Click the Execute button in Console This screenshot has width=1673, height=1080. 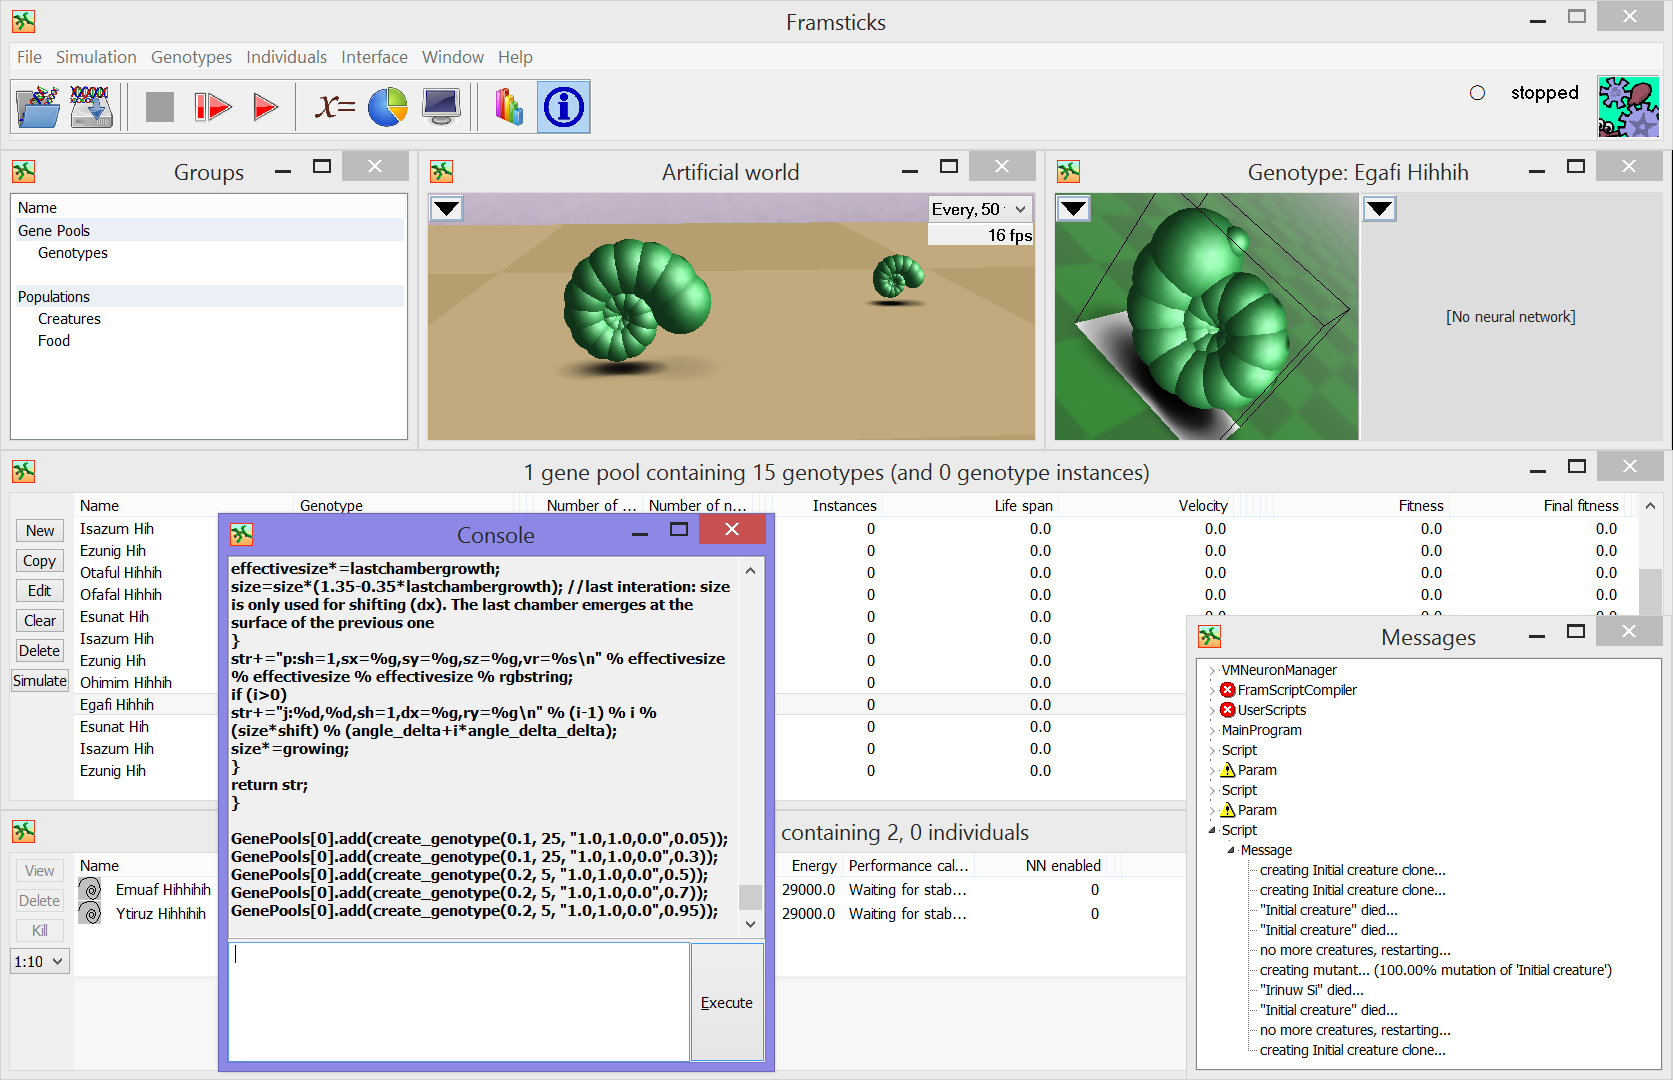click(726, 1002)
